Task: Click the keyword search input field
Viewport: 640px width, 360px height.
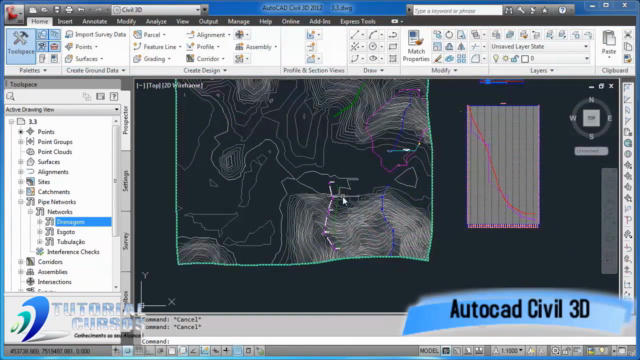Action: (x=457, y=11)
